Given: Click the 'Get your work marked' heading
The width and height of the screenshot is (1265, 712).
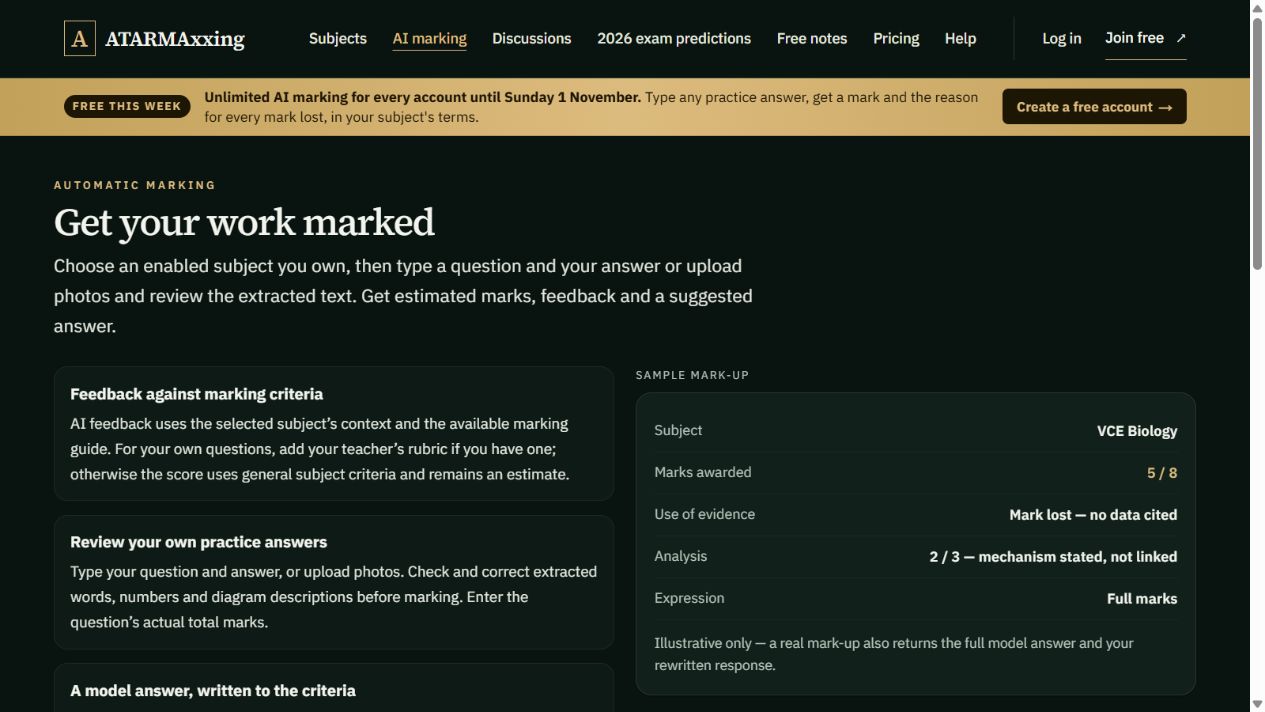Looking at the screenshot, I should pyautogui.click(x=244, y=222).
